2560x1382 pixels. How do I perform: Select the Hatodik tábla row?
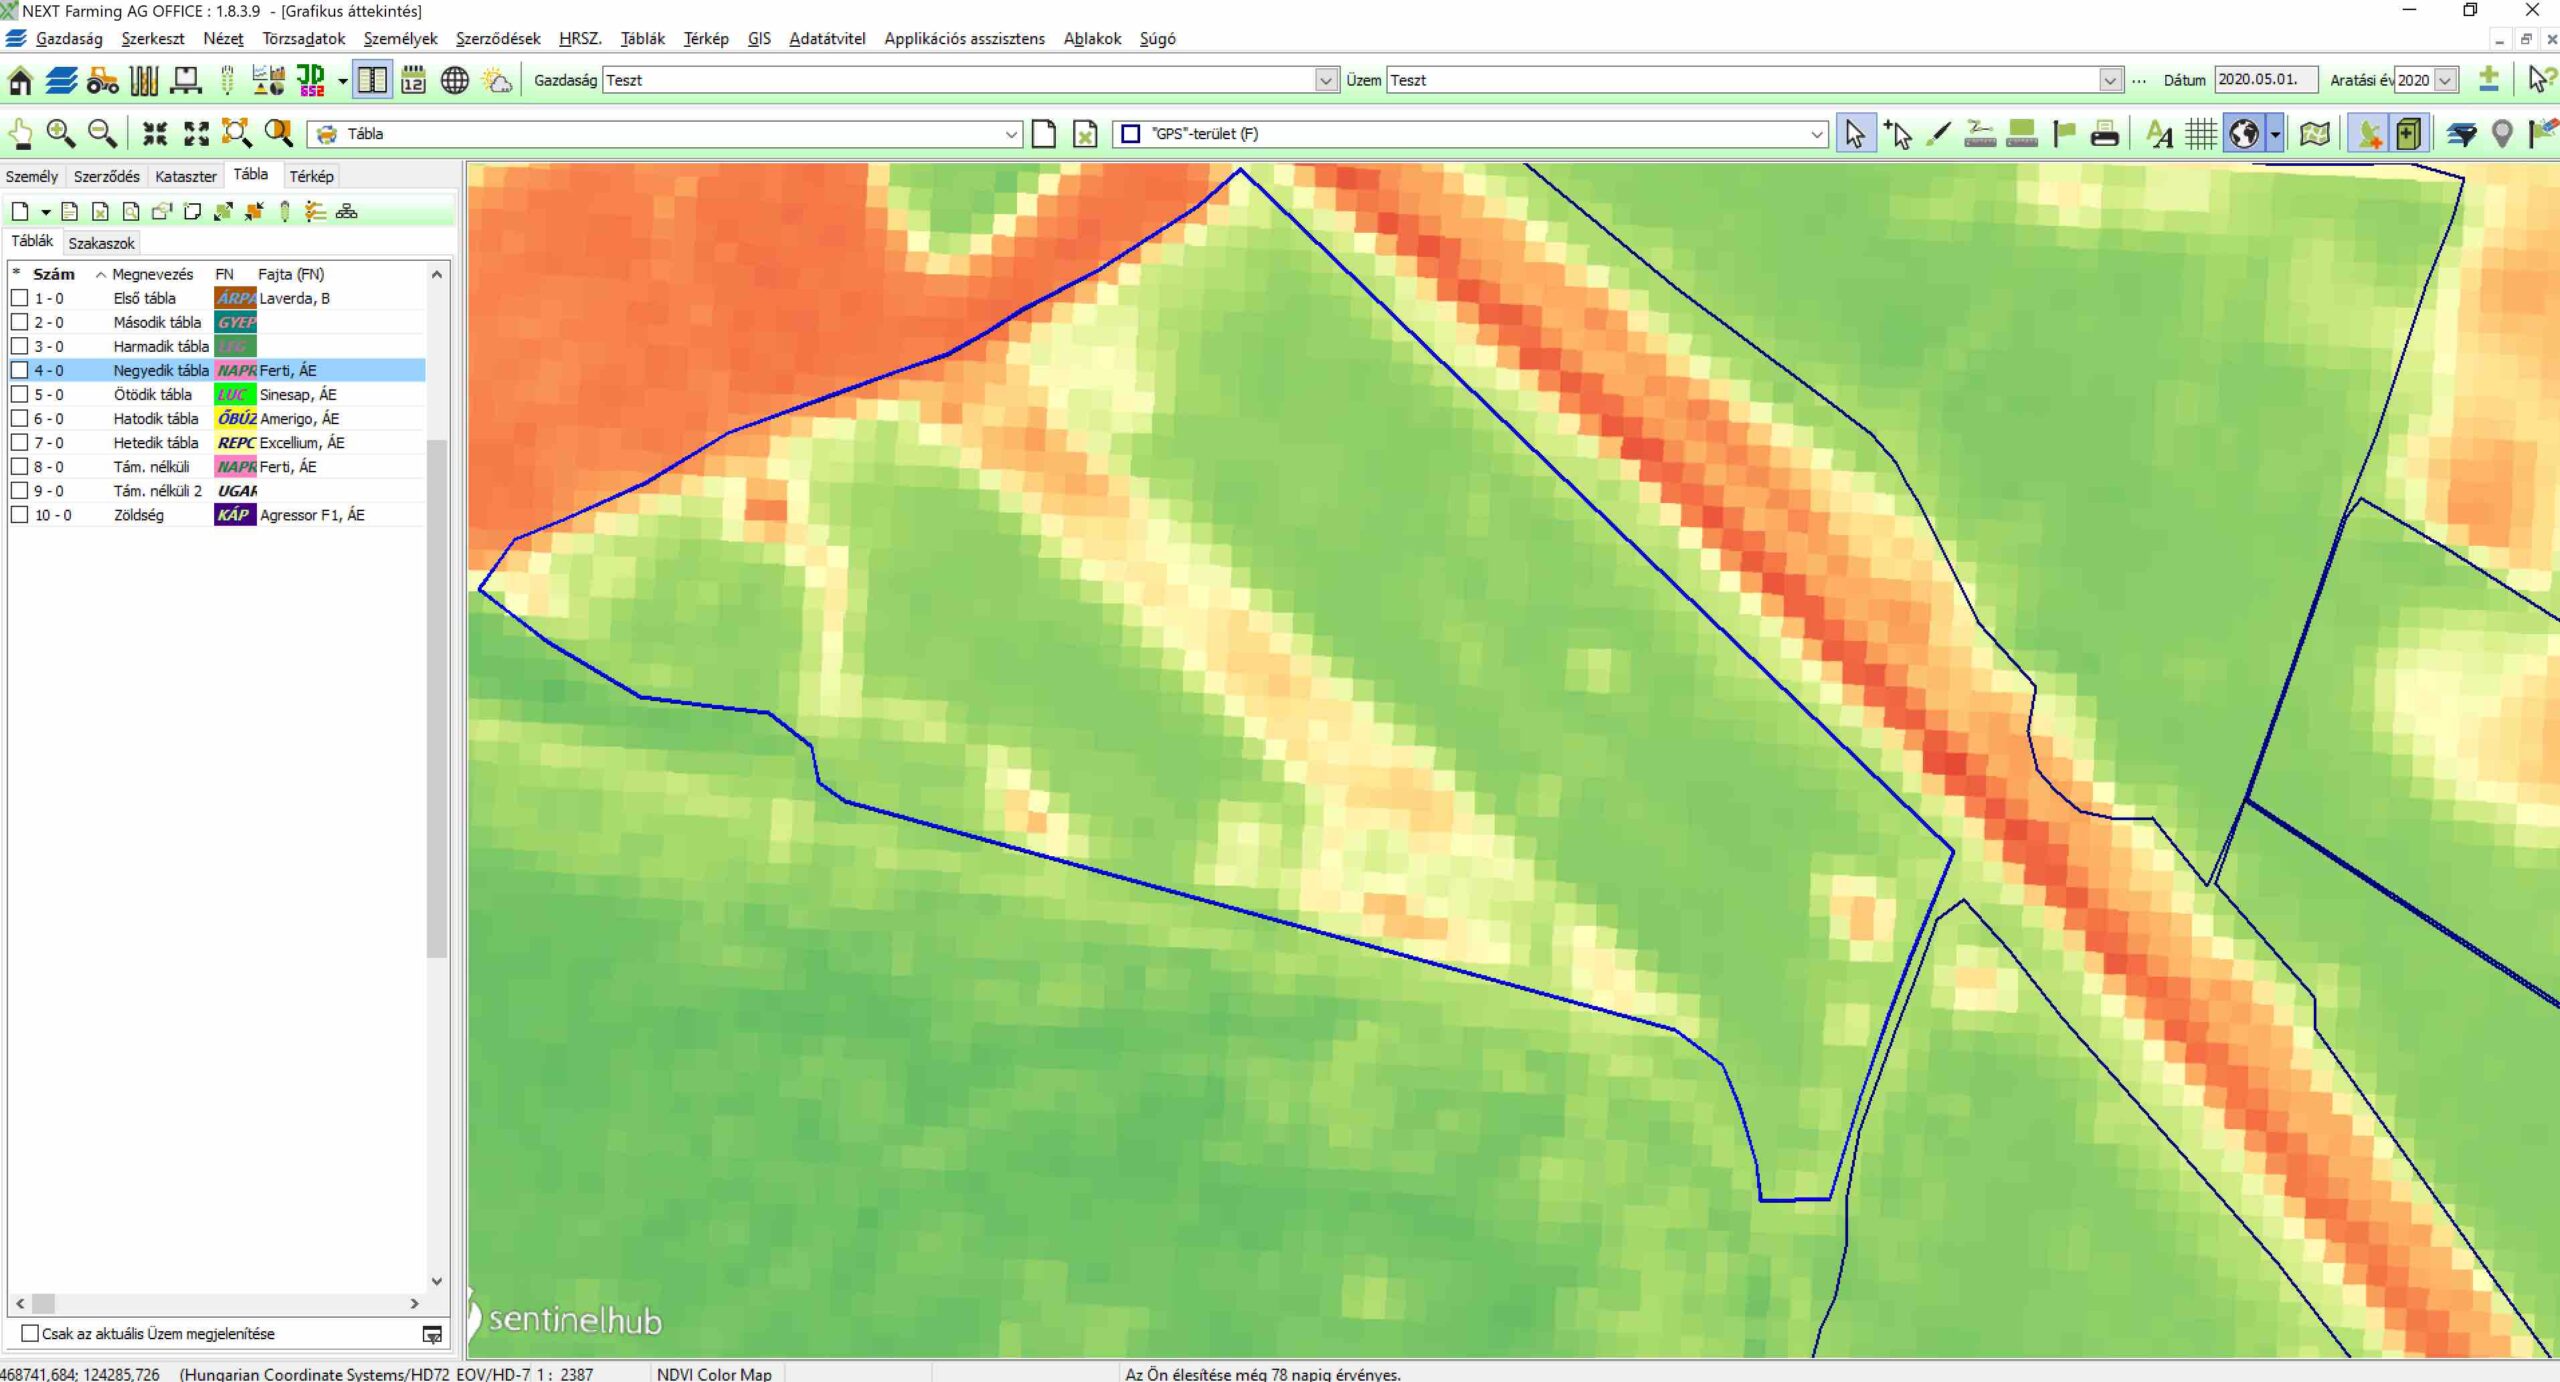[x=156, y=419]
